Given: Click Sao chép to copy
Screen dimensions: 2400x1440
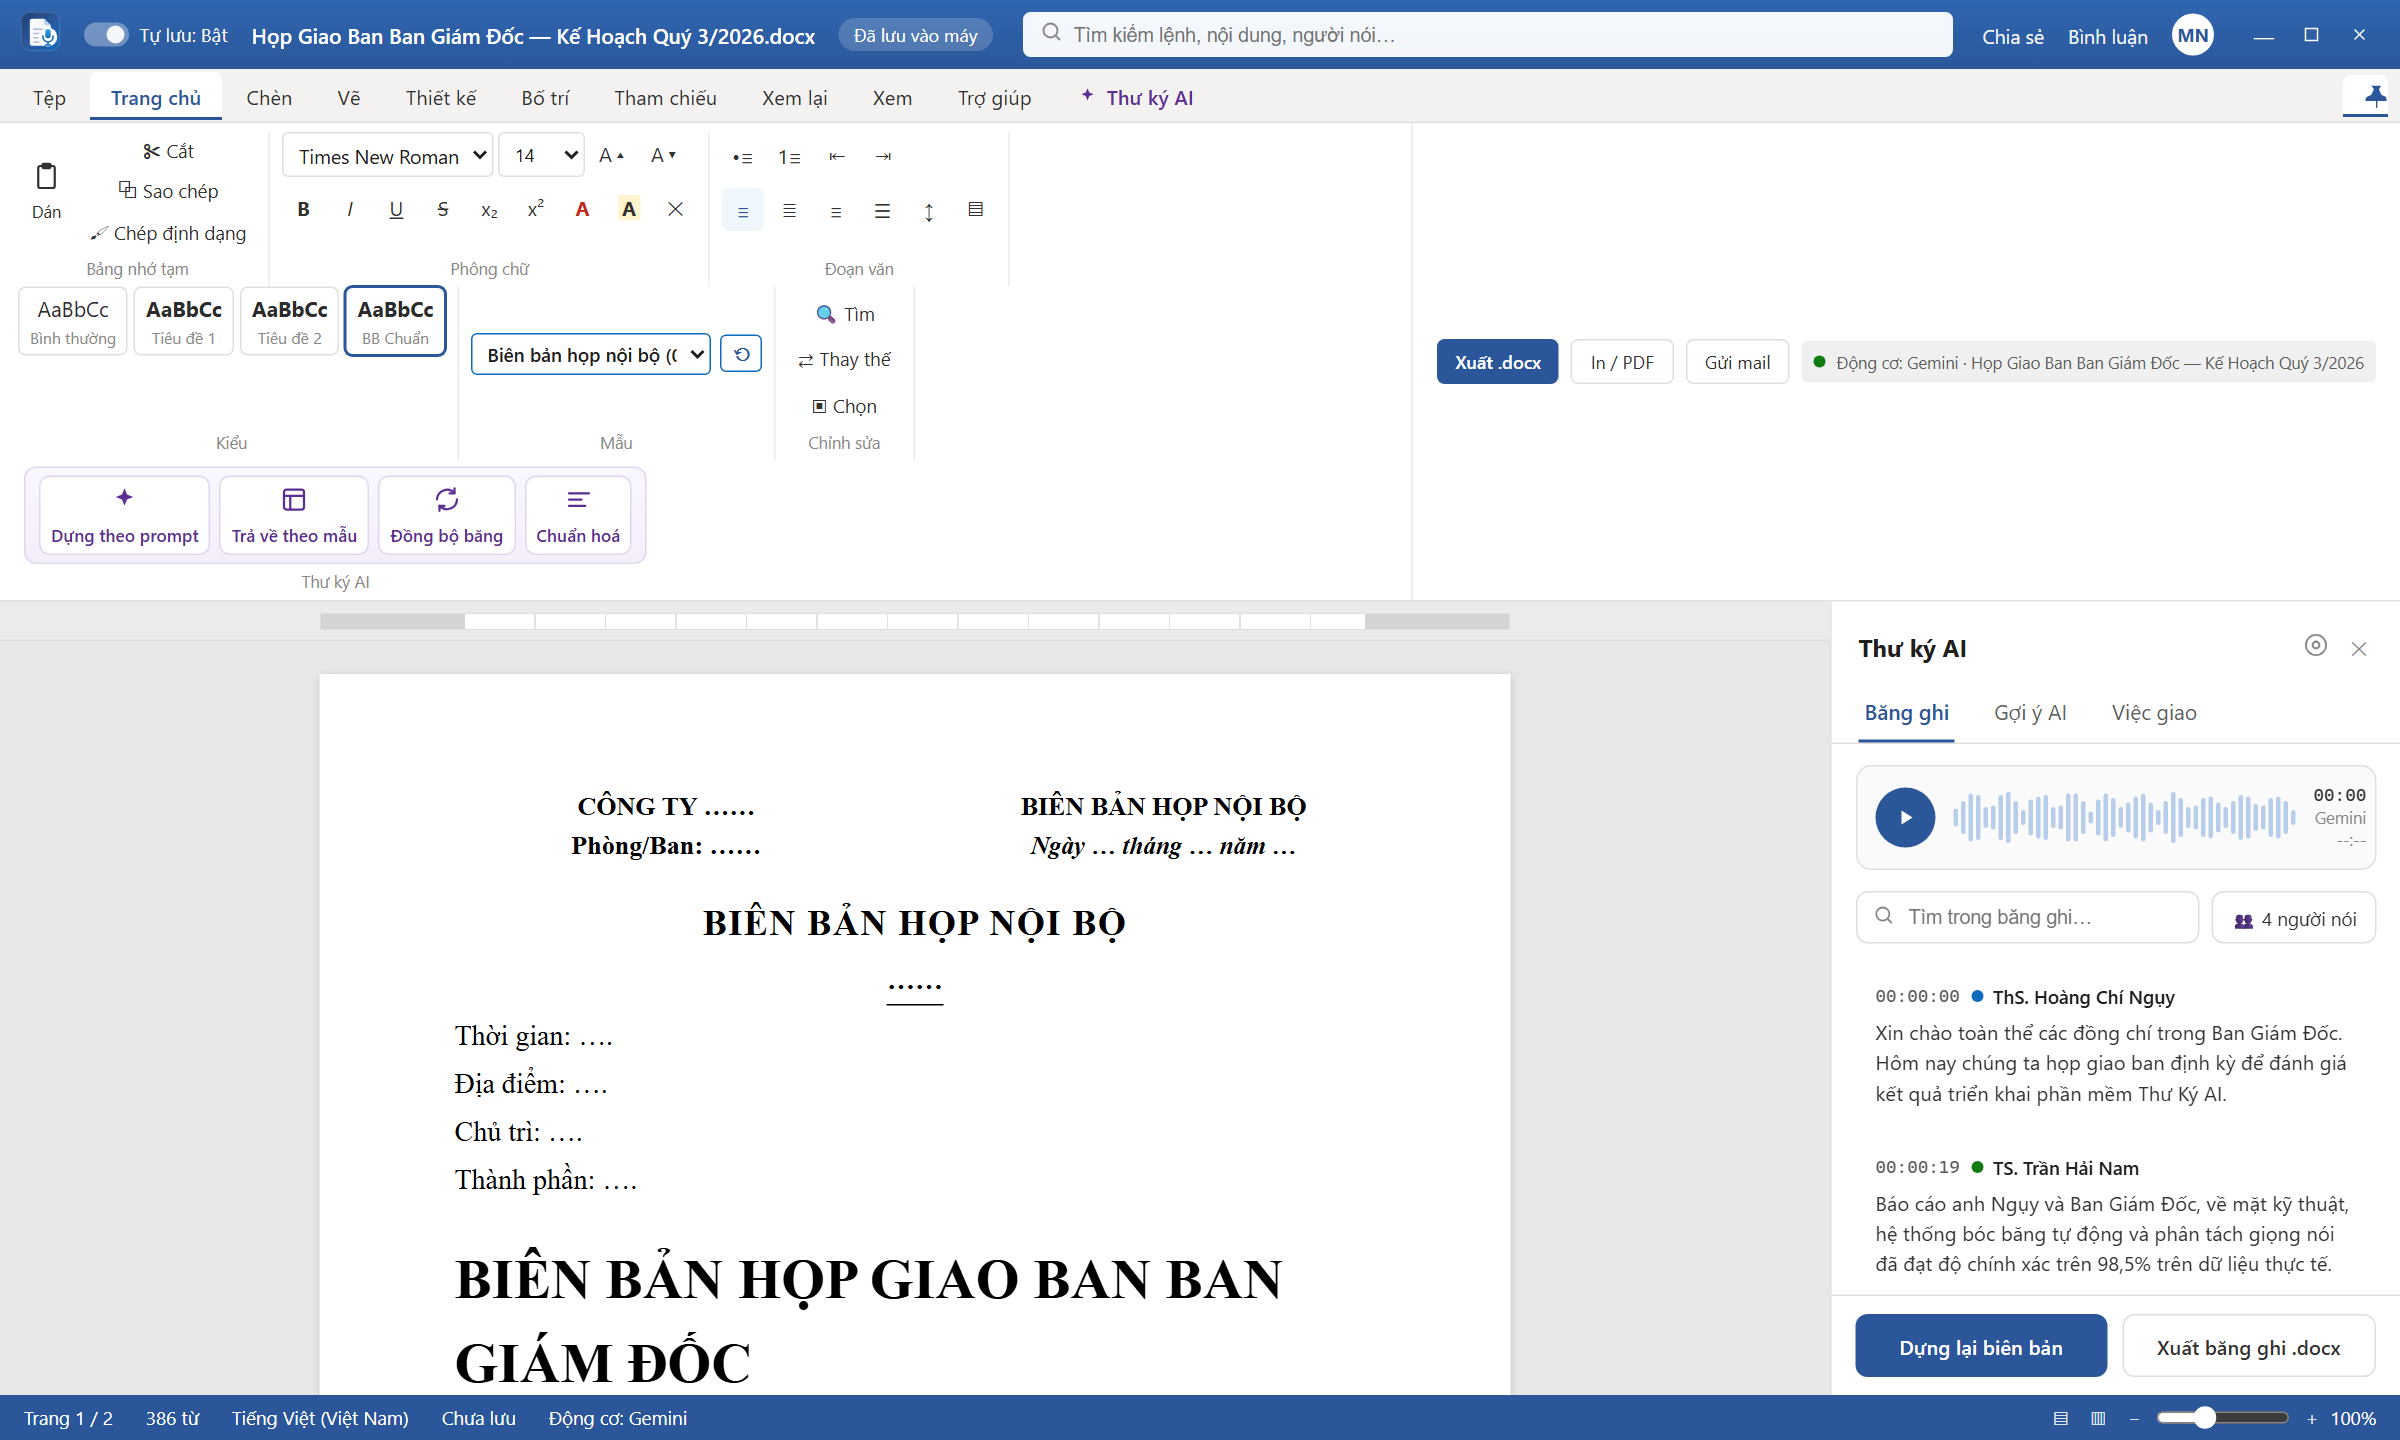Looking at the screenshot, I should point(168,191).
